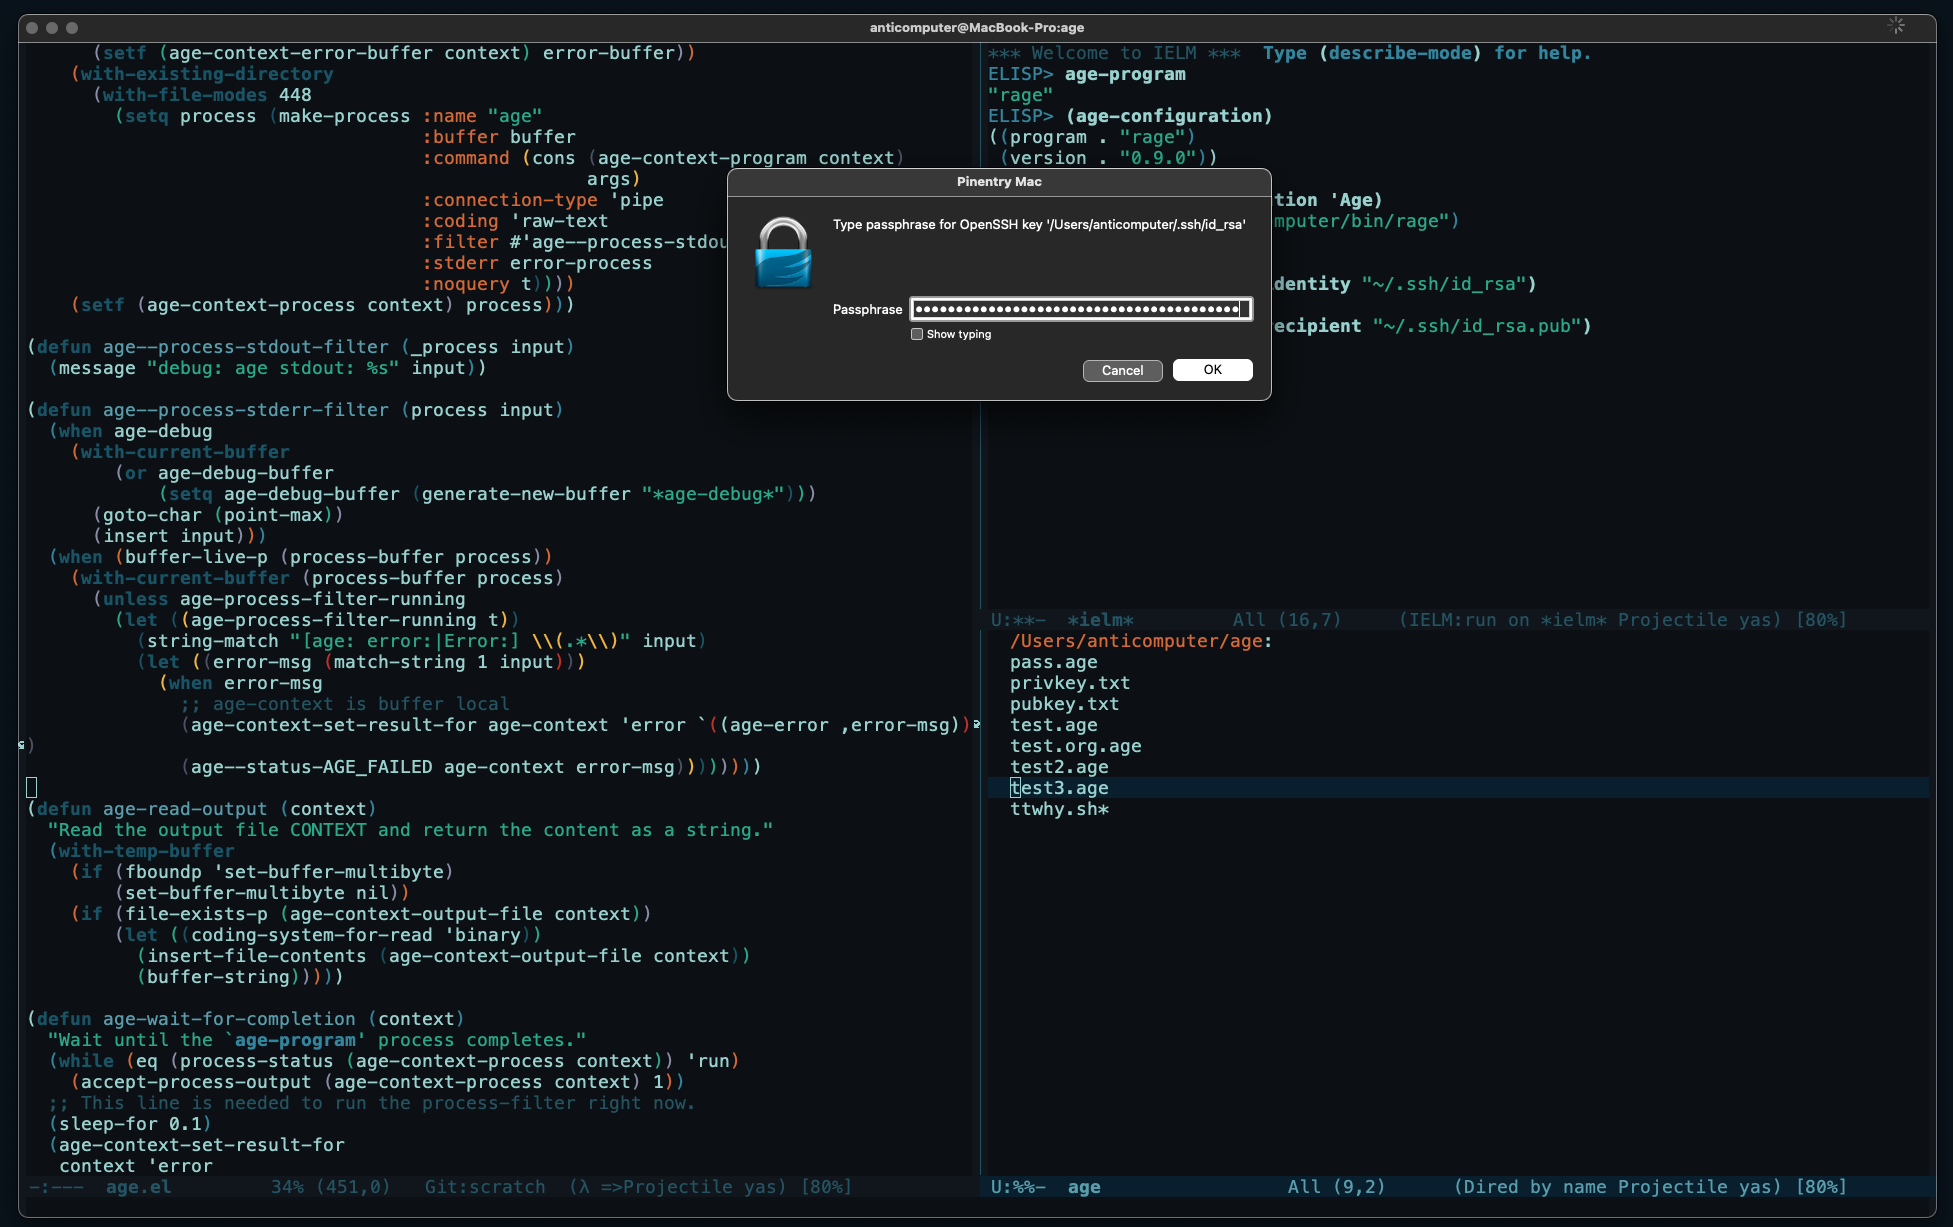Click the age.el buffer name in mode line
Image resolution: width=1953 pixels, height=1227 pixels.
click(x=138, y=1187)
